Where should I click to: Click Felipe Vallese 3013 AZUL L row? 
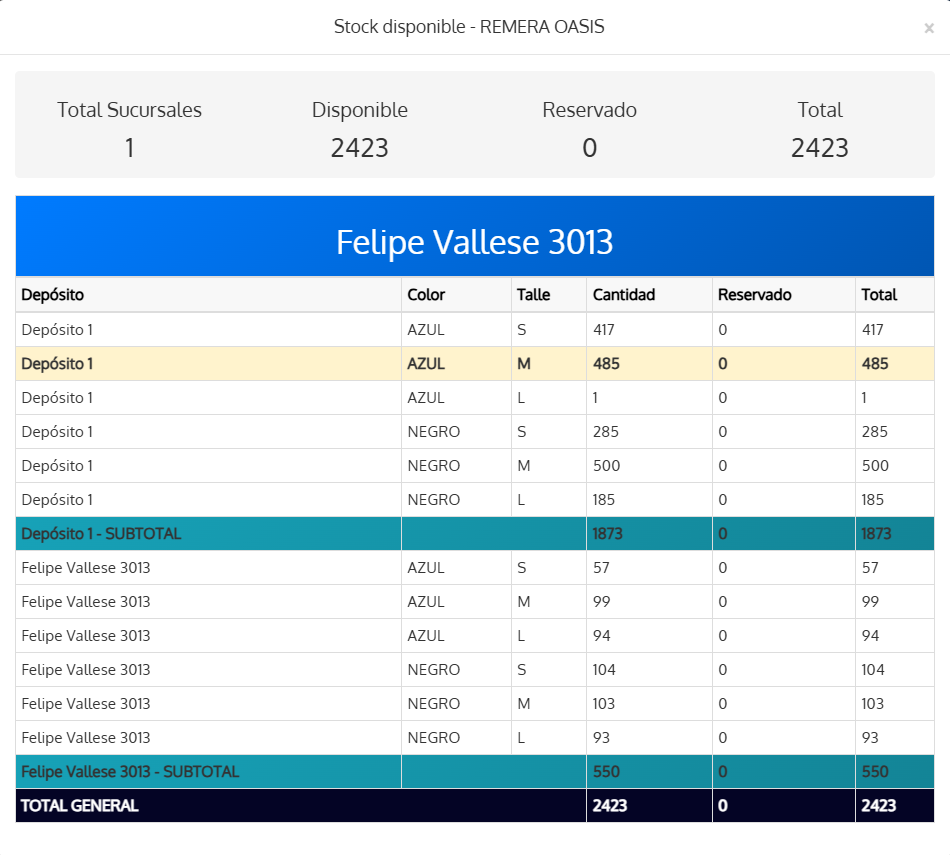pos(475,636)
